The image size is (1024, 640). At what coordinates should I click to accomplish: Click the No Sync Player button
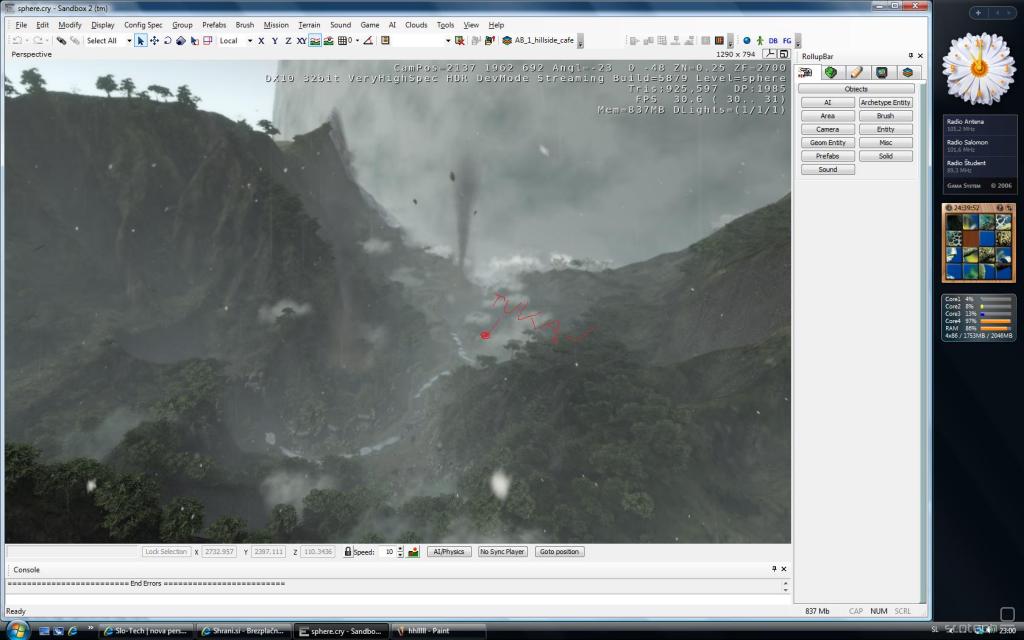pos(502,552)
